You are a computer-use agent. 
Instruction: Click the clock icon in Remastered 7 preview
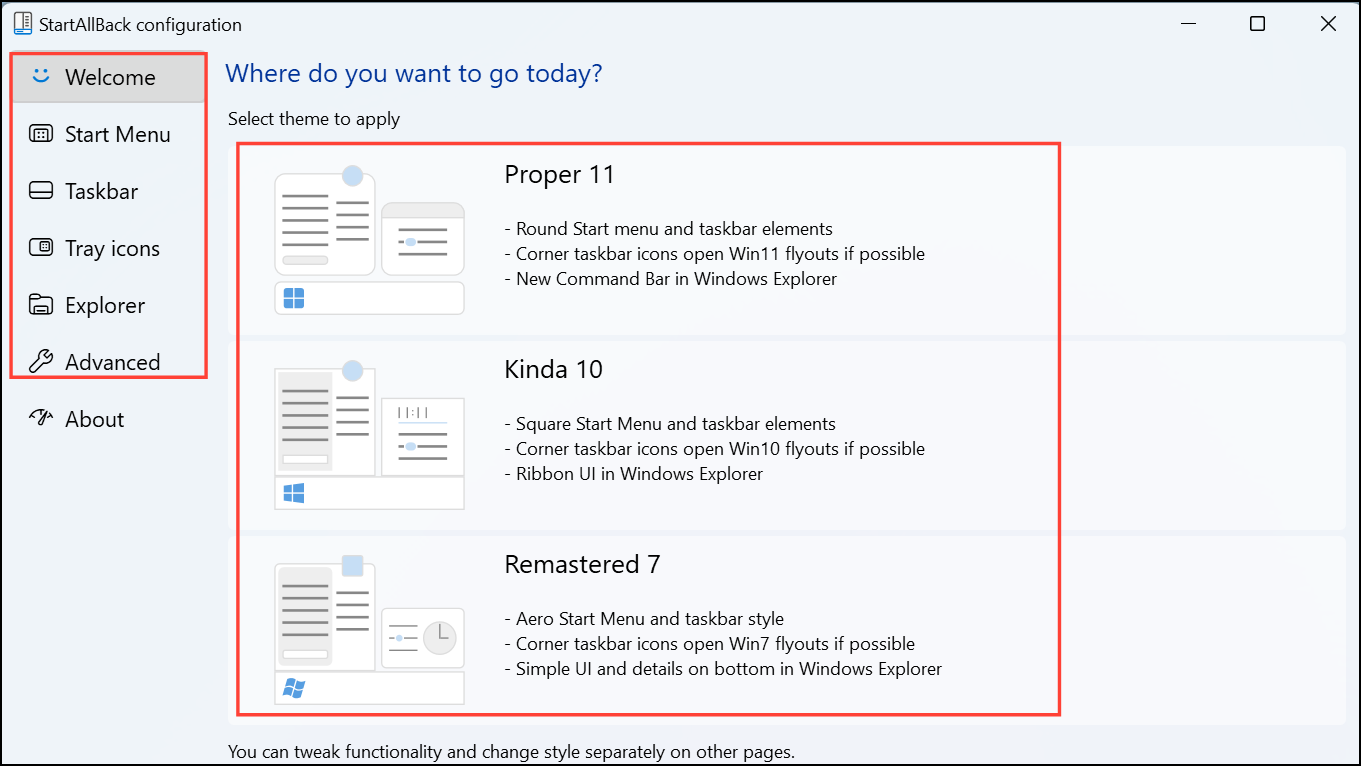pos(439,638)
